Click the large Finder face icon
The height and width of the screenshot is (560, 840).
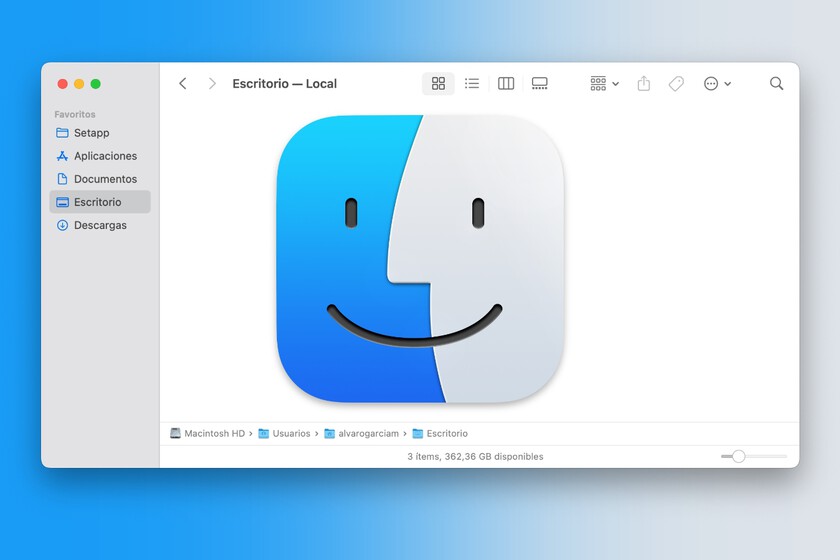tap(420, 259)
